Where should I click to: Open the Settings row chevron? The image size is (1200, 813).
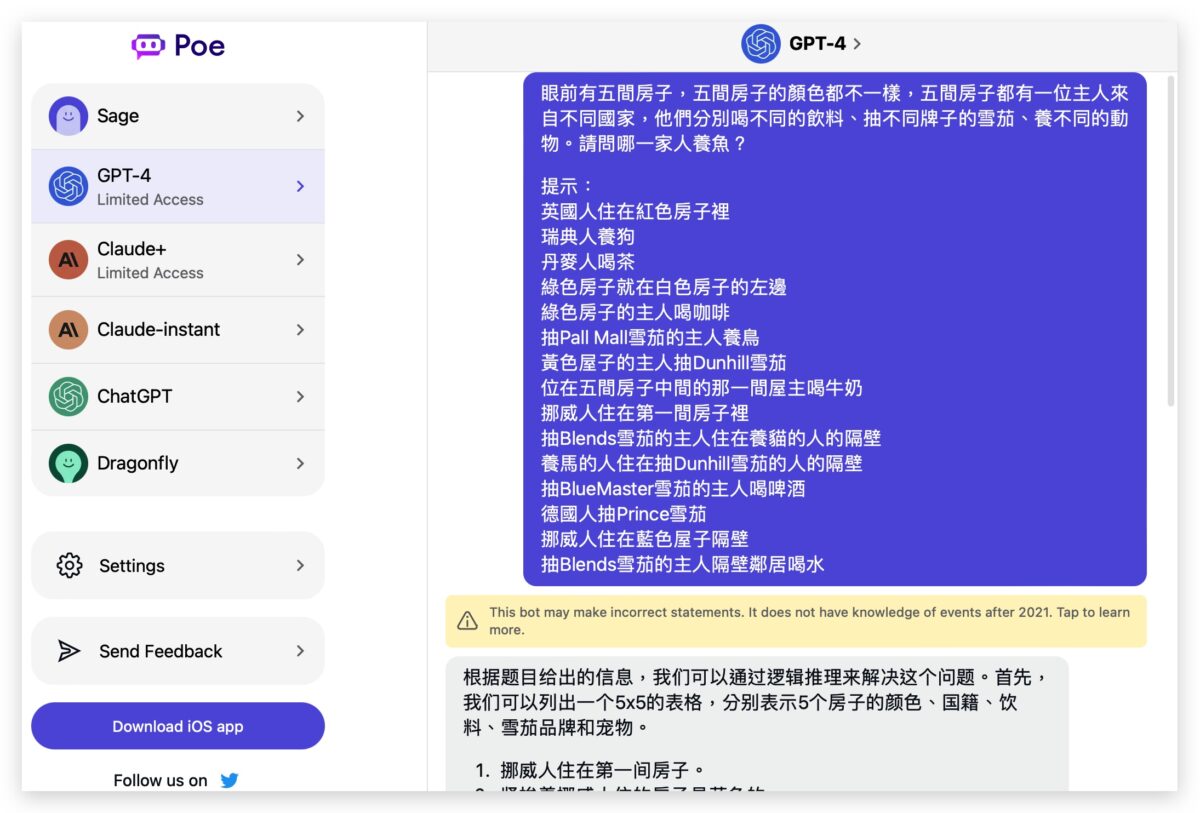coord(300,566)
